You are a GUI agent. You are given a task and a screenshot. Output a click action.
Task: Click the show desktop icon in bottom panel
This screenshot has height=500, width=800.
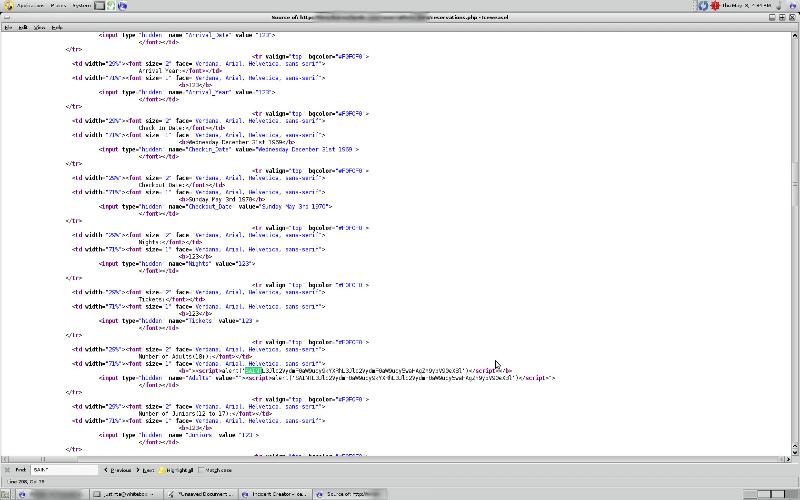[7, 494]
